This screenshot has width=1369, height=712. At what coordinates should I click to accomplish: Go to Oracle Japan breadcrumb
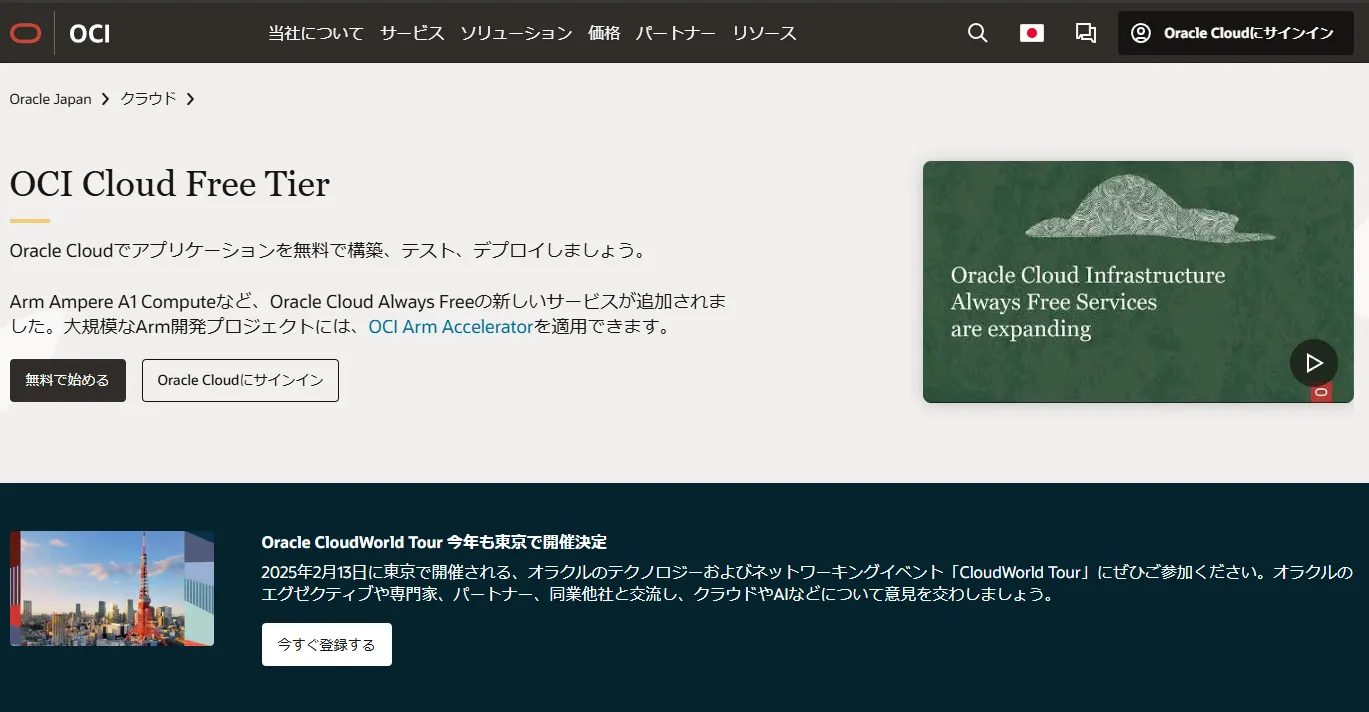point(50,99)
